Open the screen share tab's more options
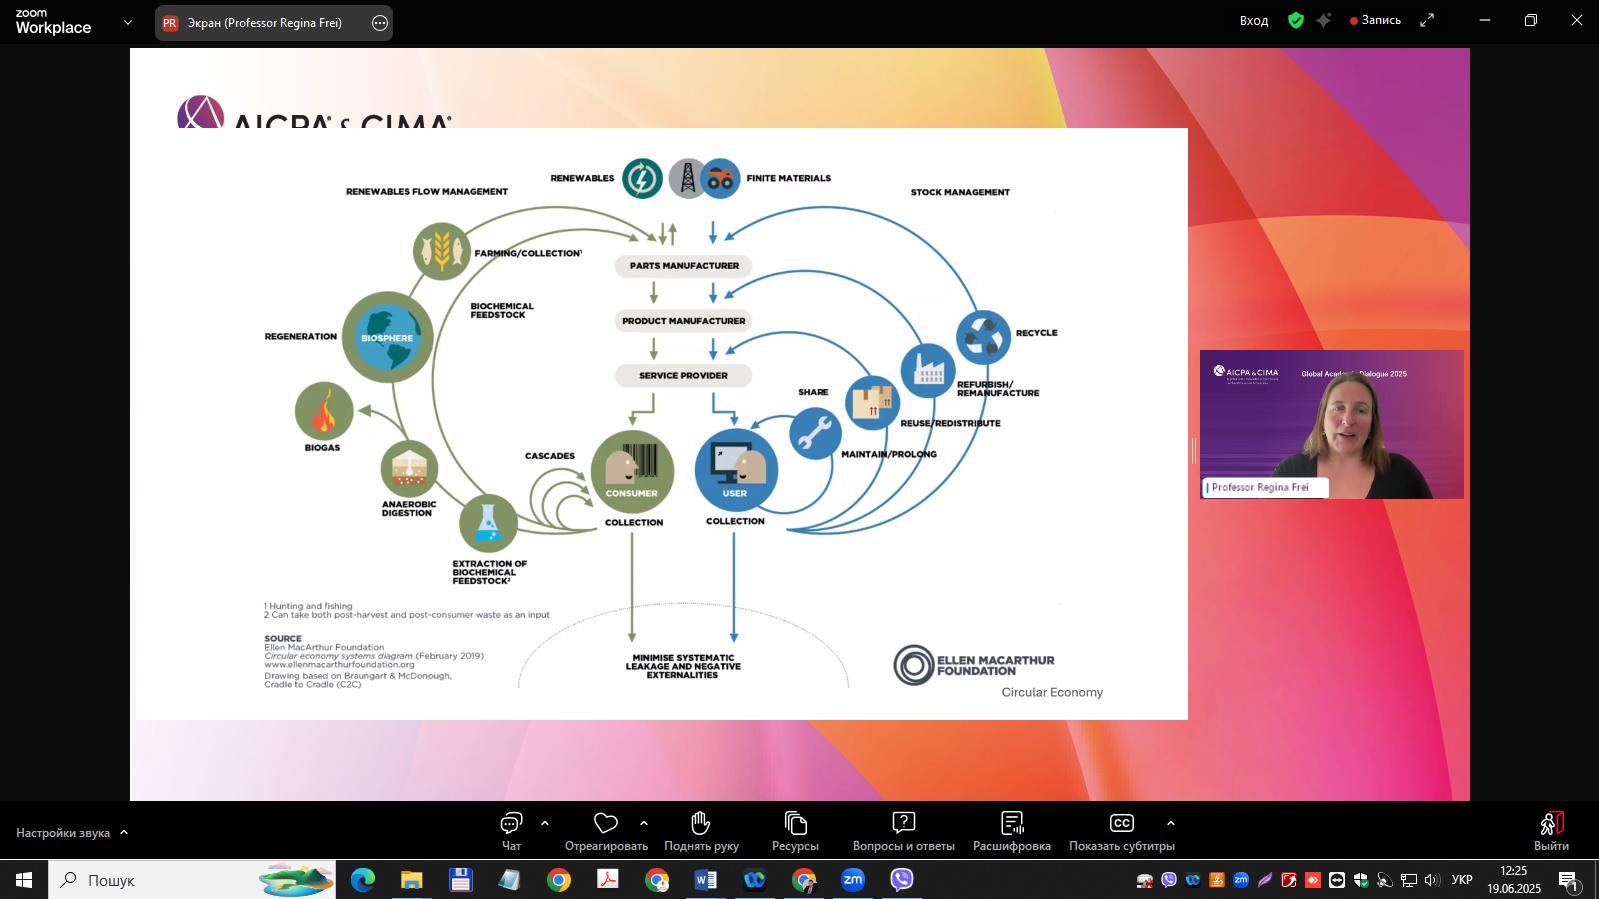The width and height of the screenshot is (1599, 899). coord(380,23)
